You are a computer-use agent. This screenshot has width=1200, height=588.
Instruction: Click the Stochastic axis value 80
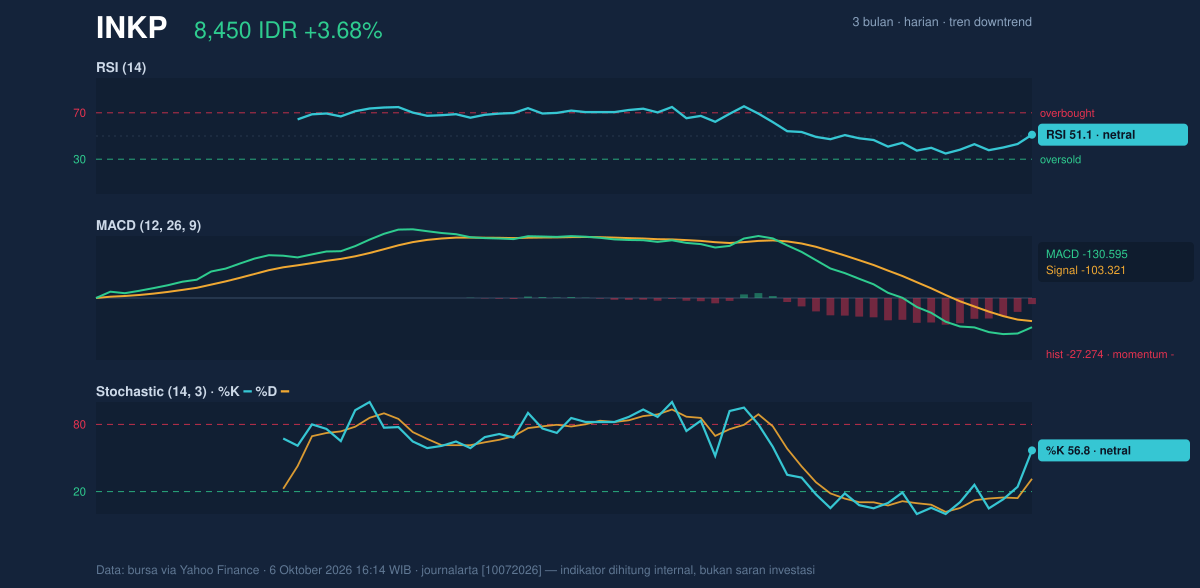[x=79, y=426]
